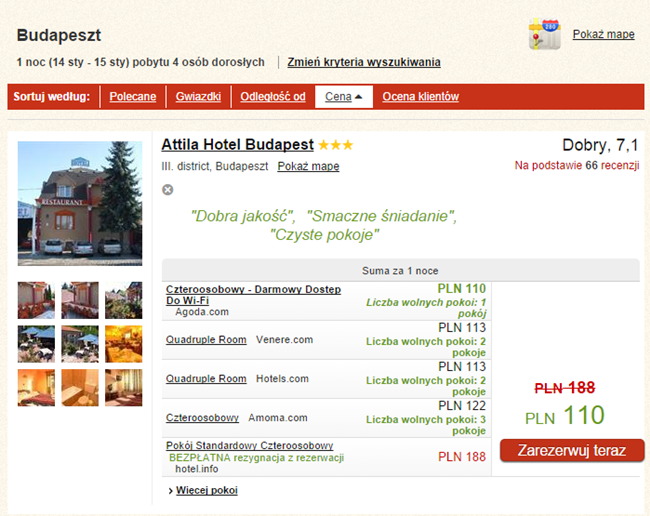650x516 pixels.
Task: Sort results by Gwiazdki
Action: pos(198,97)
